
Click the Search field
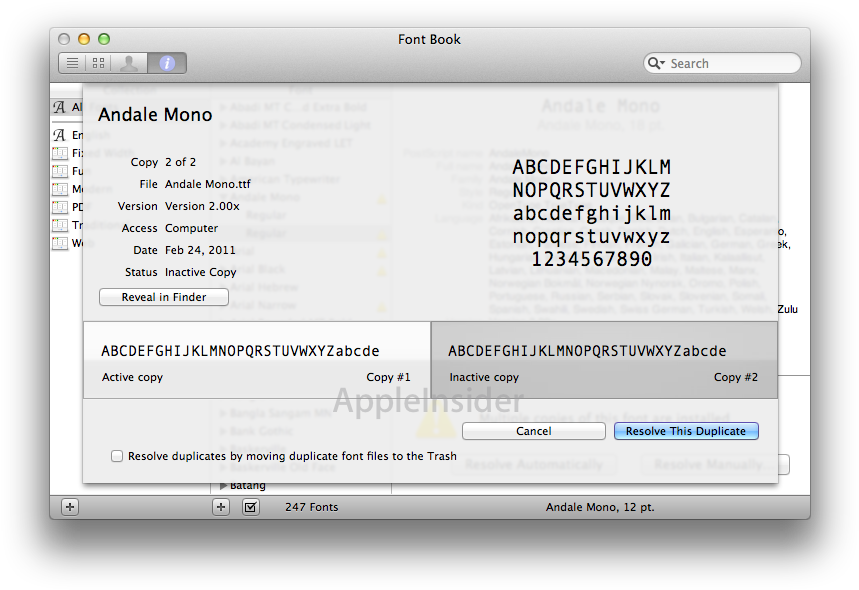(x=722, y=64)
